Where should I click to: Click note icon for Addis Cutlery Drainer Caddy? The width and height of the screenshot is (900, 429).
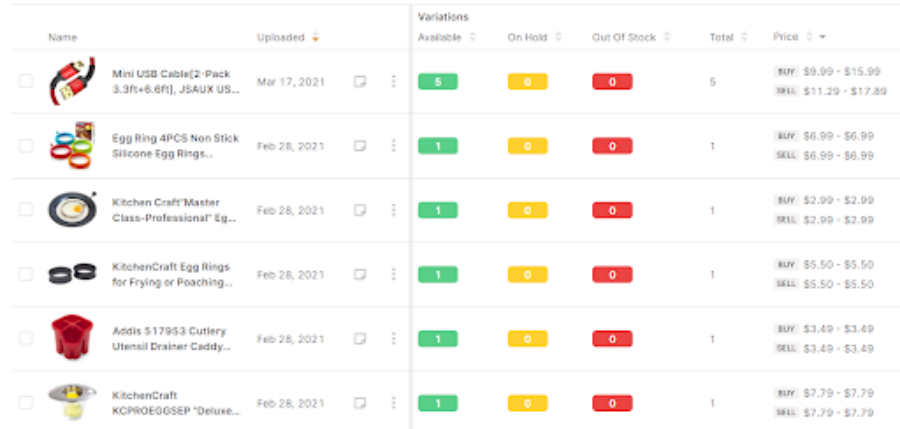click(360, 339)
